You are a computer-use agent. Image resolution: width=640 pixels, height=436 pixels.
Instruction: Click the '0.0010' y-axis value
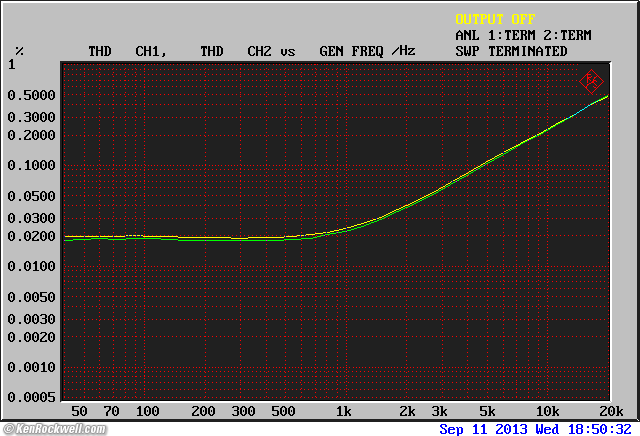[x=31, y=367]
